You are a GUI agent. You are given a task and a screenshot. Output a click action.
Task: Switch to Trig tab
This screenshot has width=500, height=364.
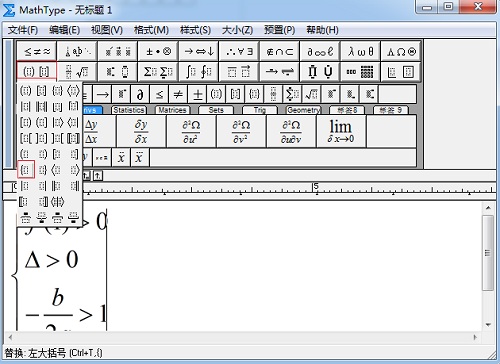[260, 110]
